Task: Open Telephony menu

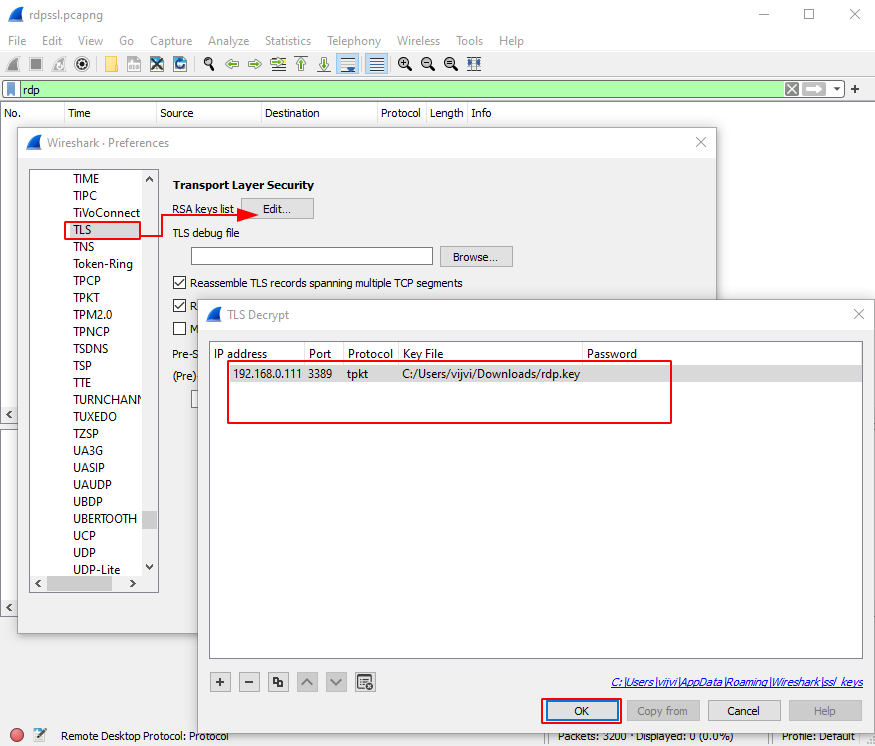Action: click(x=354, y=41)
